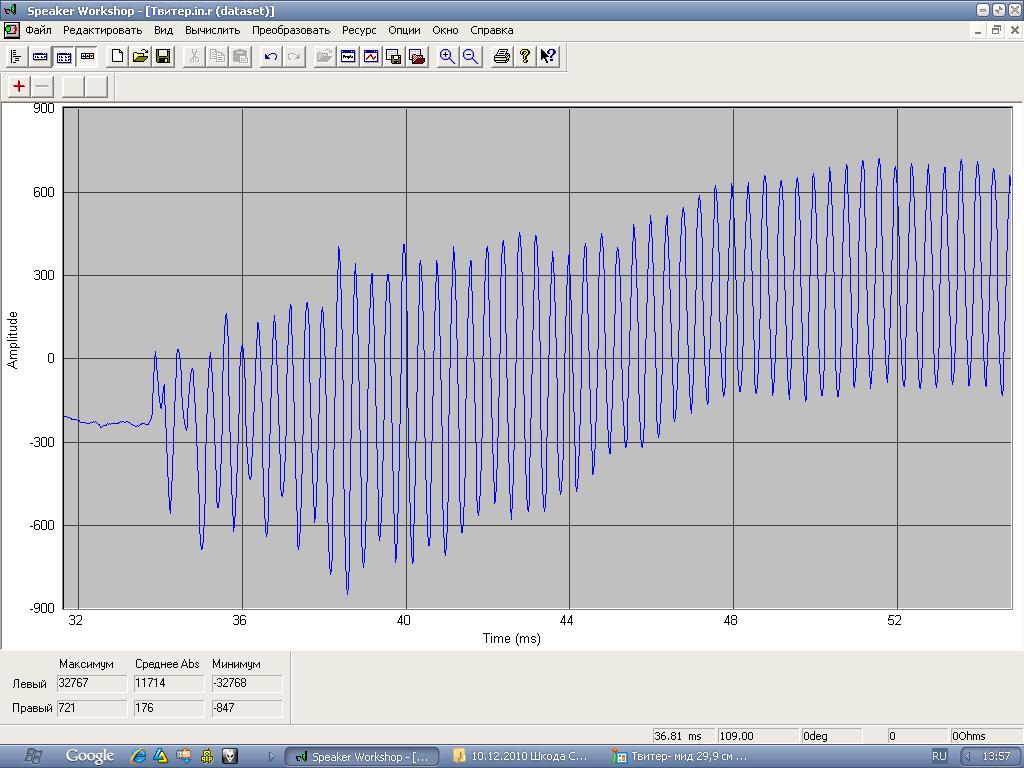Open the Файл menu
This screenshot has width=1024, height=768.
coord(39,30)
